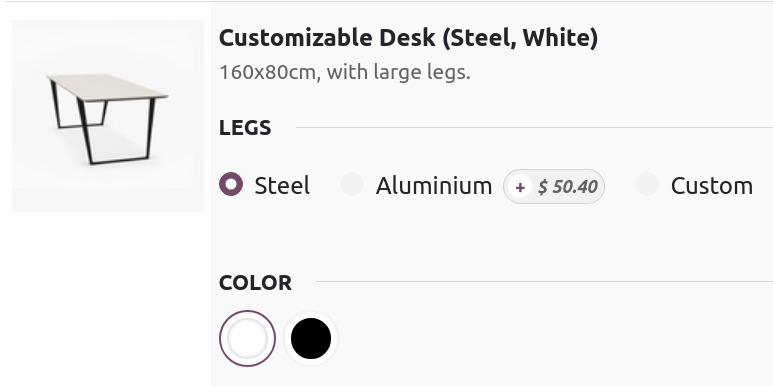Image resolution: width=773 pixels, height=386 pixels.
Task: Click the Aluminium option label
Action: (x=434, y=186)
